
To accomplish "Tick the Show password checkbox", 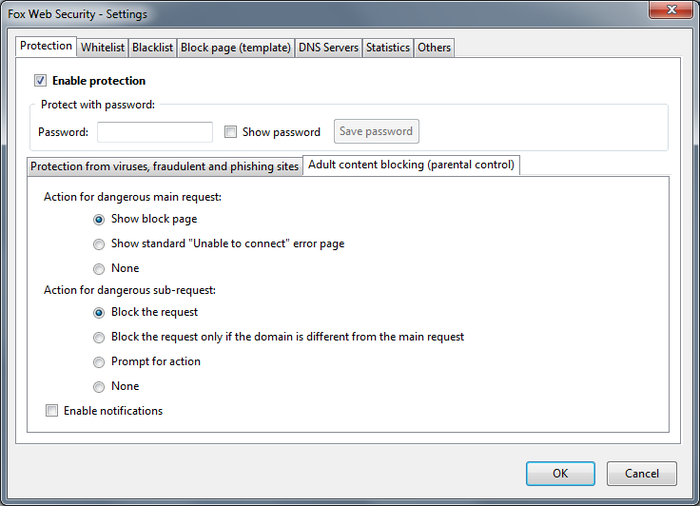I will coord(230,132).
